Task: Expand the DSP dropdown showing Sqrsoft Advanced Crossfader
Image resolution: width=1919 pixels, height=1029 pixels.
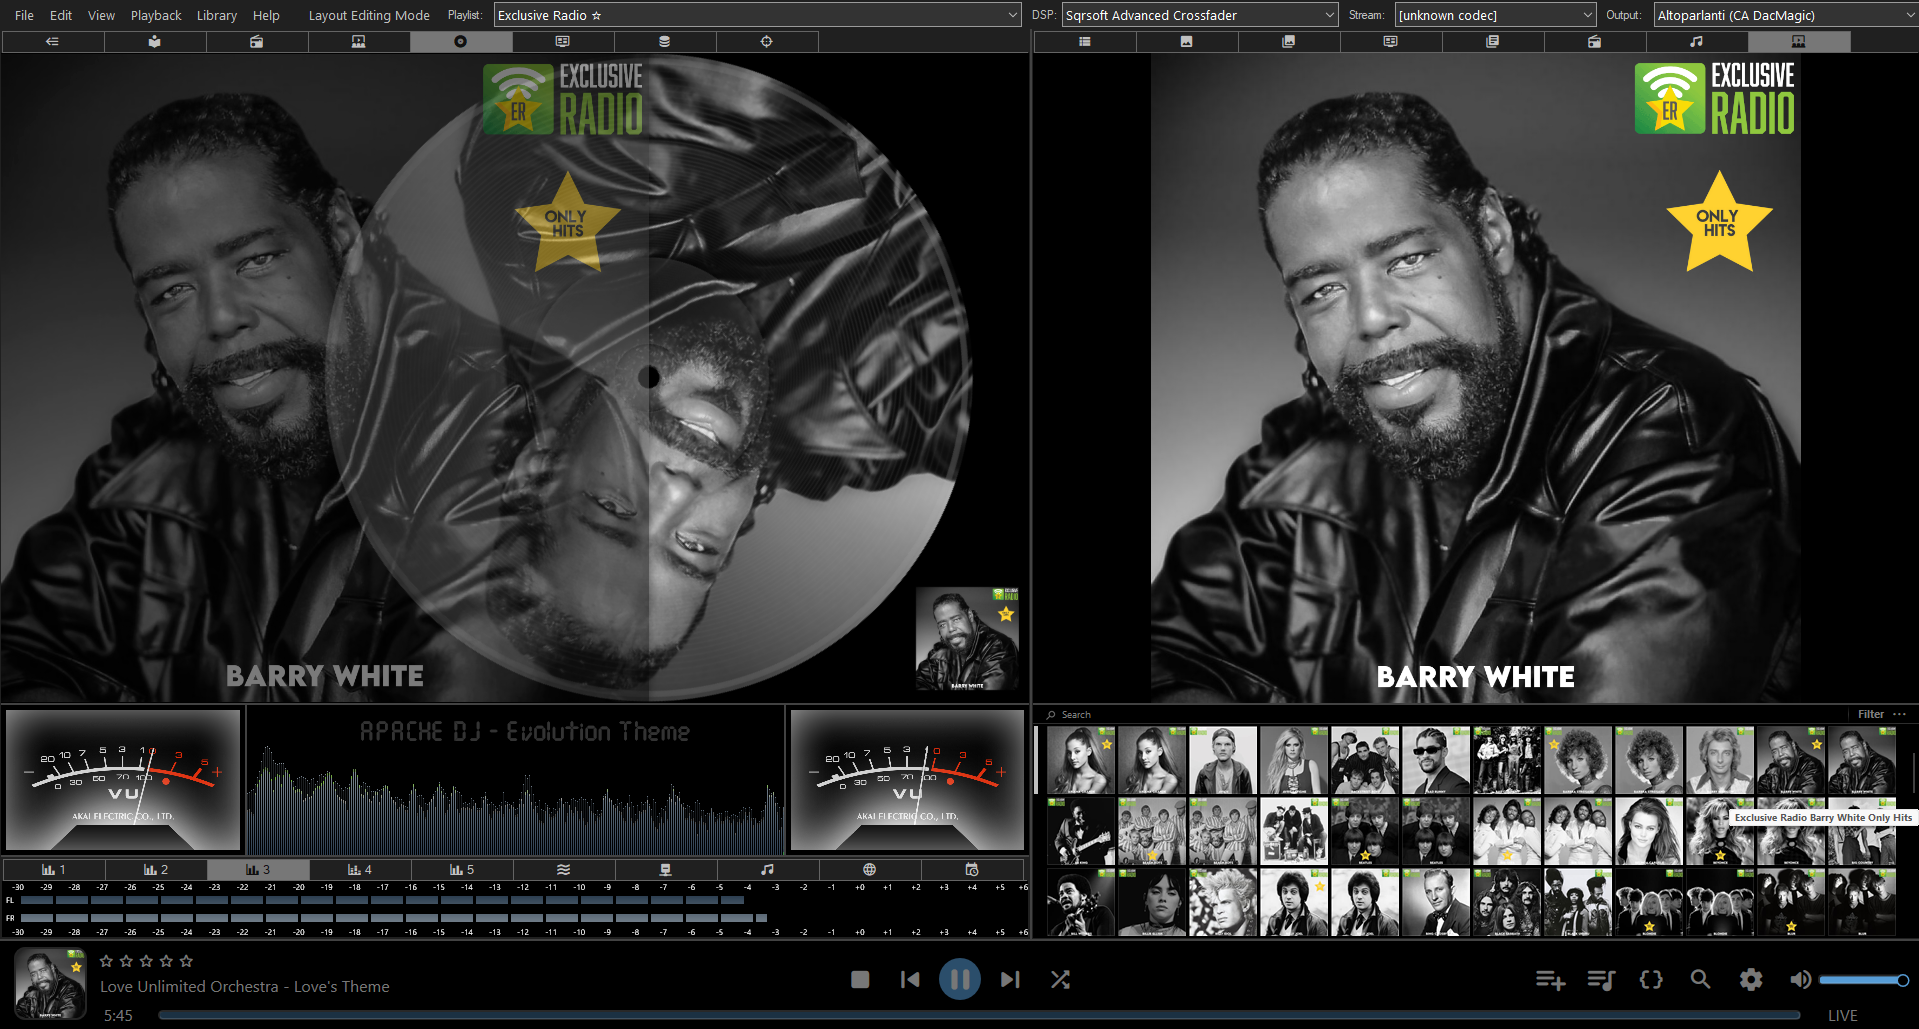Action: click(1200, 15)
